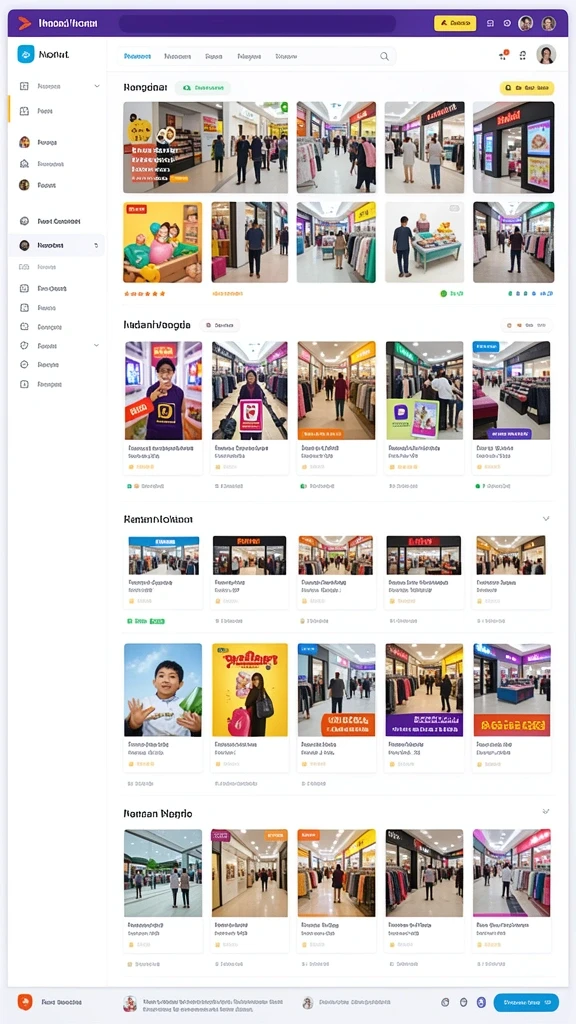Click the yellow button right of the first section title
Viewport: 576px width, 1024px height.
pyautogui.click(x=526, y=88)
